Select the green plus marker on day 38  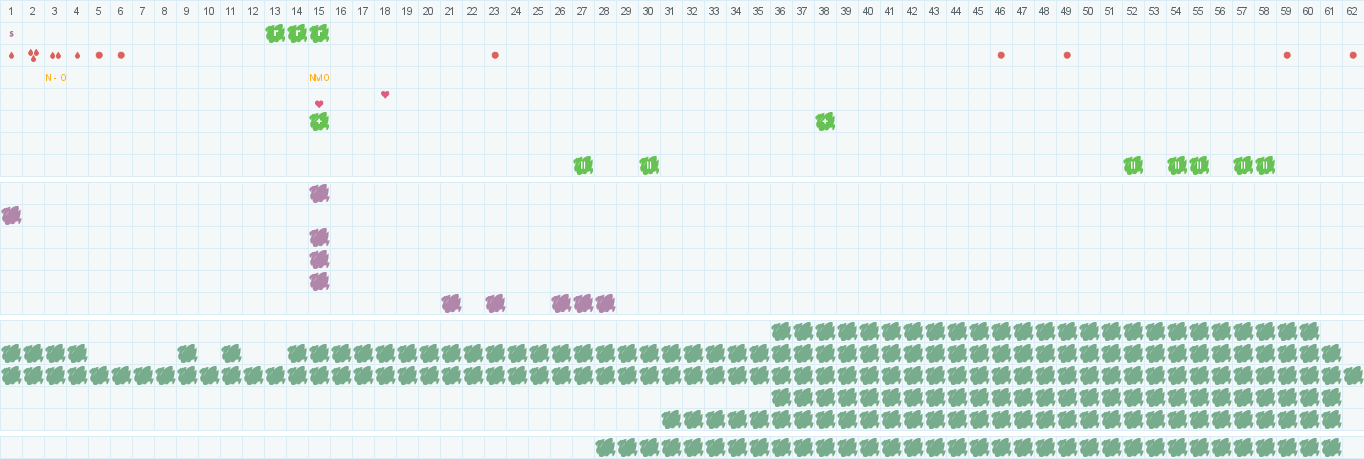[x=825, y=121]
